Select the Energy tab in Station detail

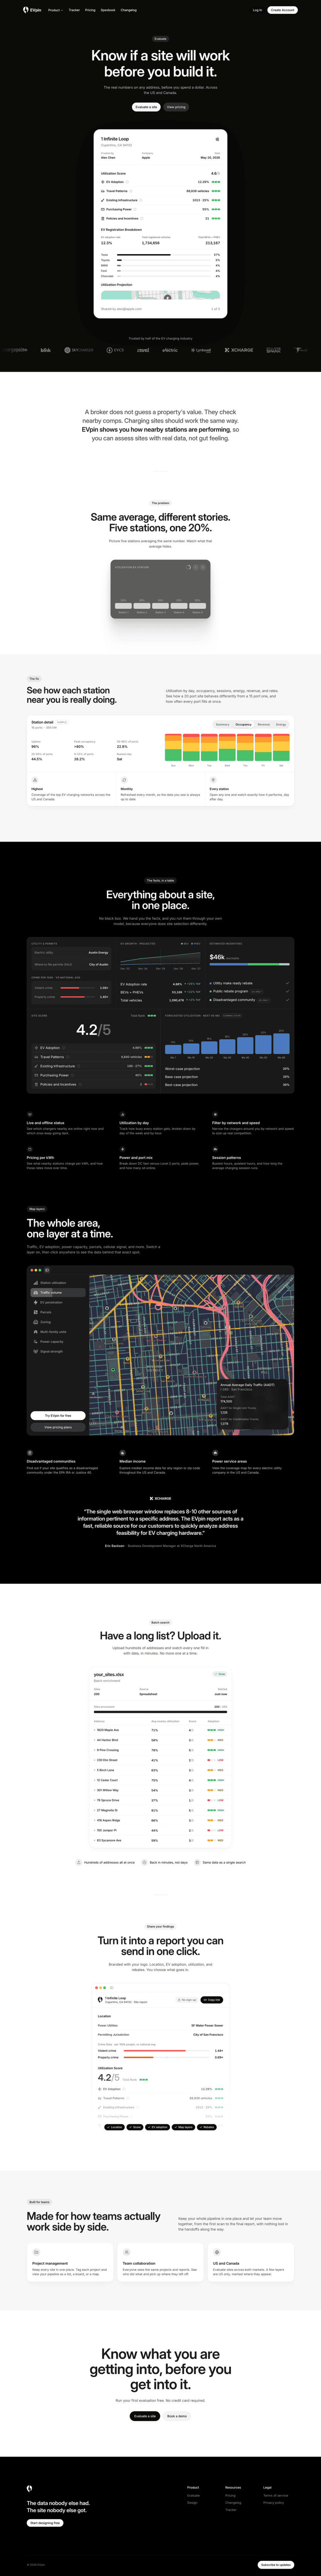point(281,724)
